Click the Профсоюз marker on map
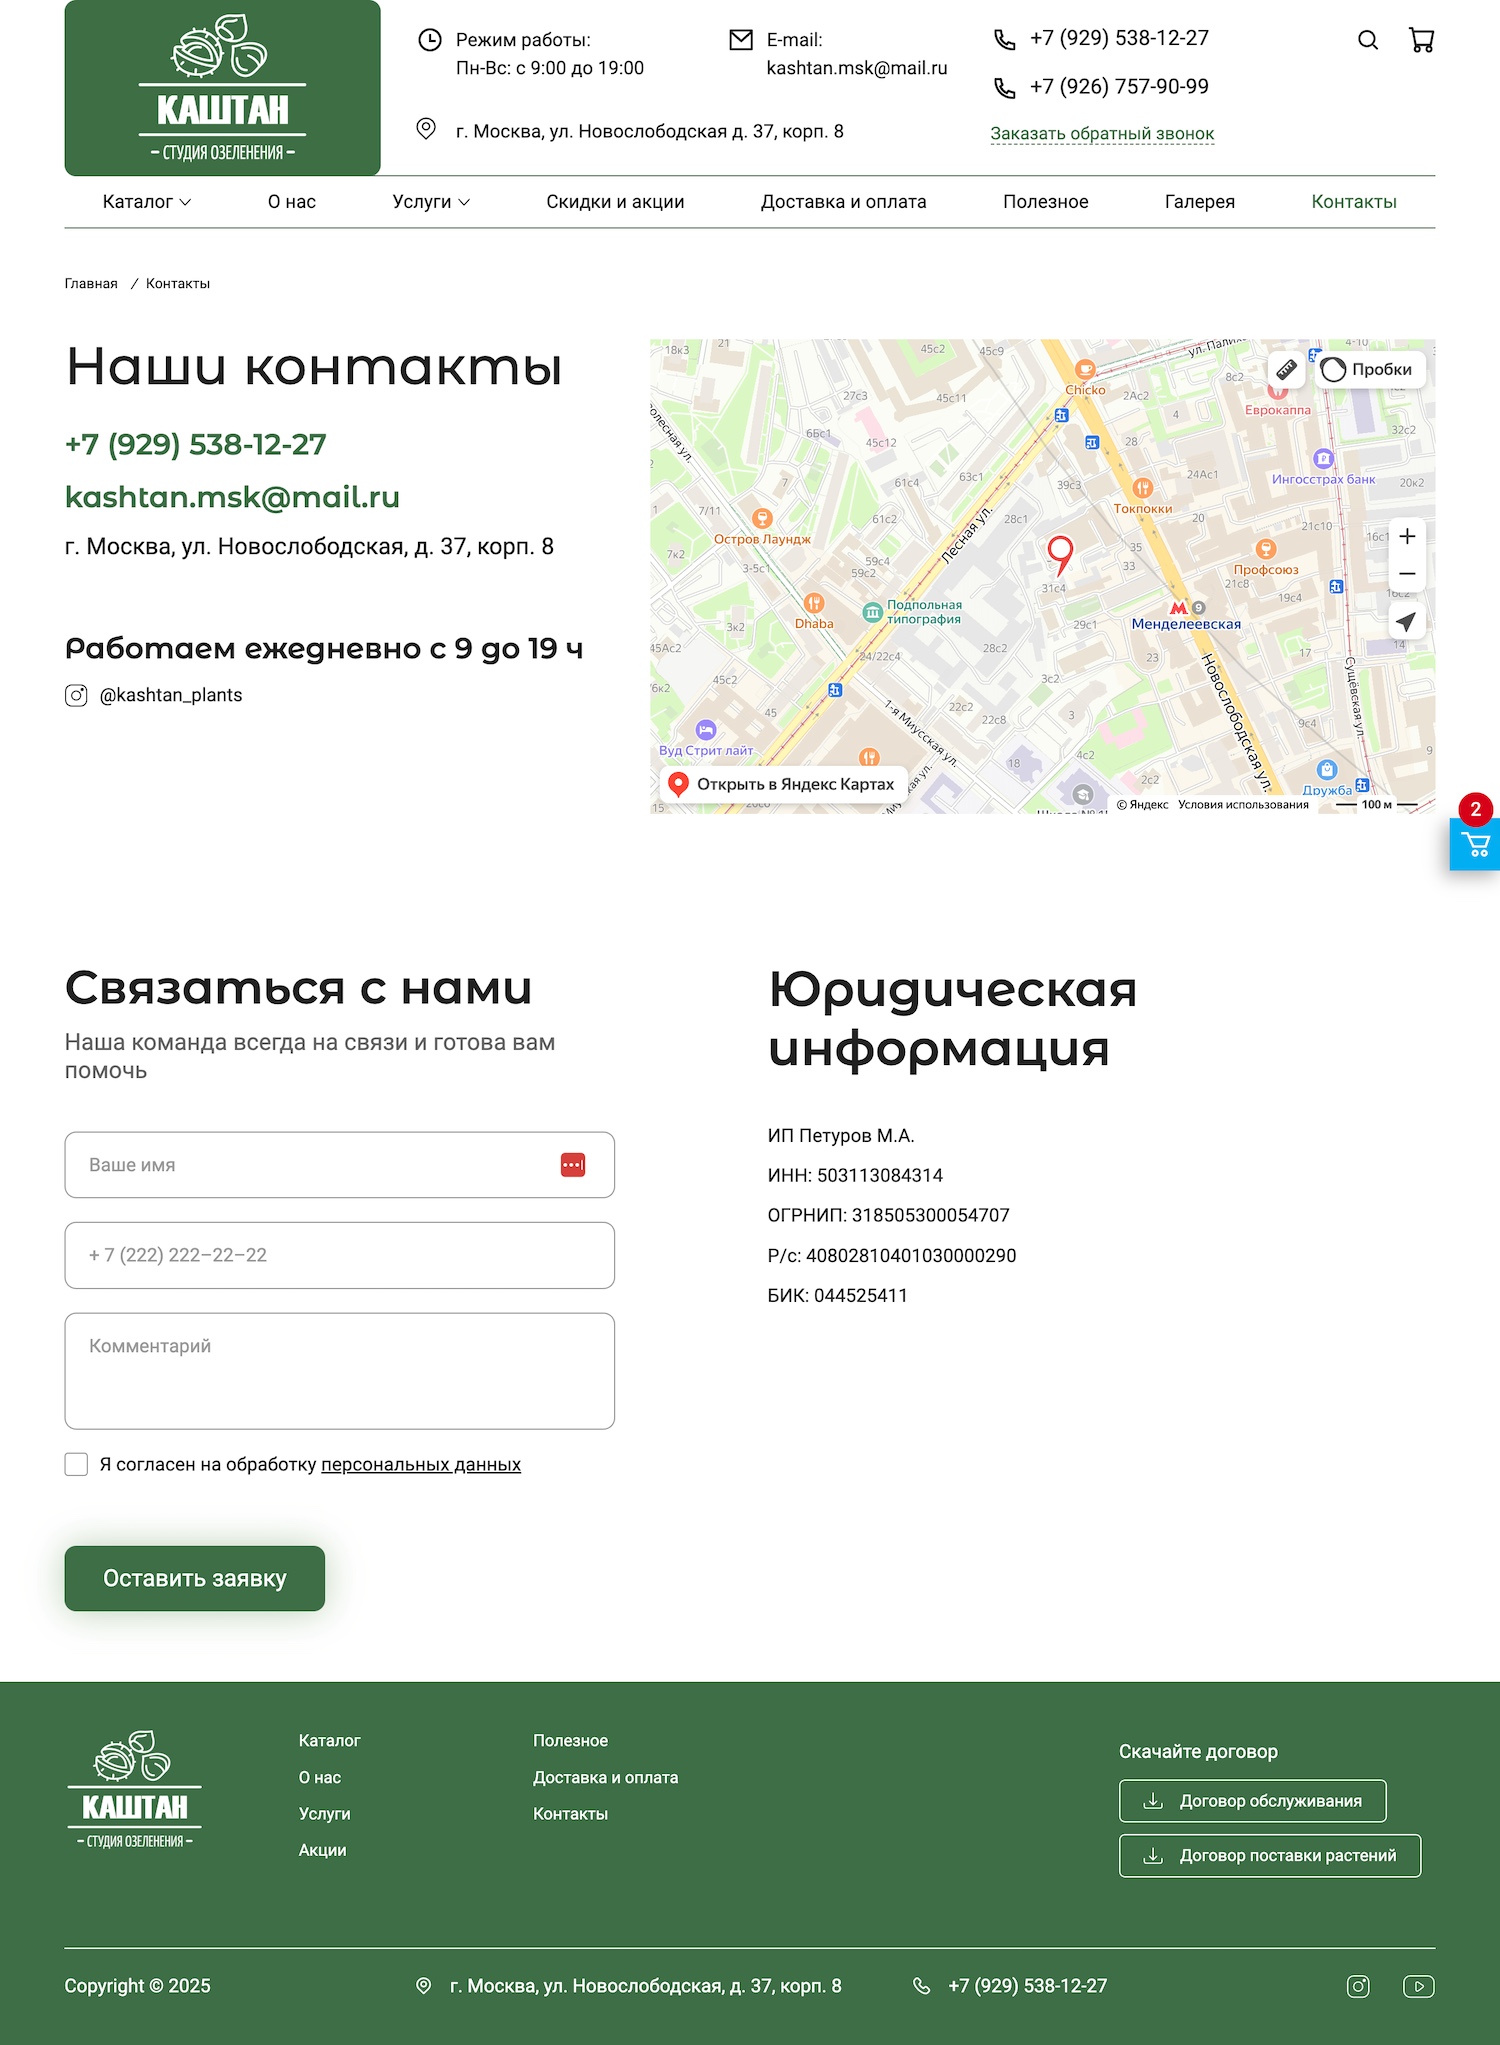This screenshot has height=2045, width=1500. (x=1266, y=549)
